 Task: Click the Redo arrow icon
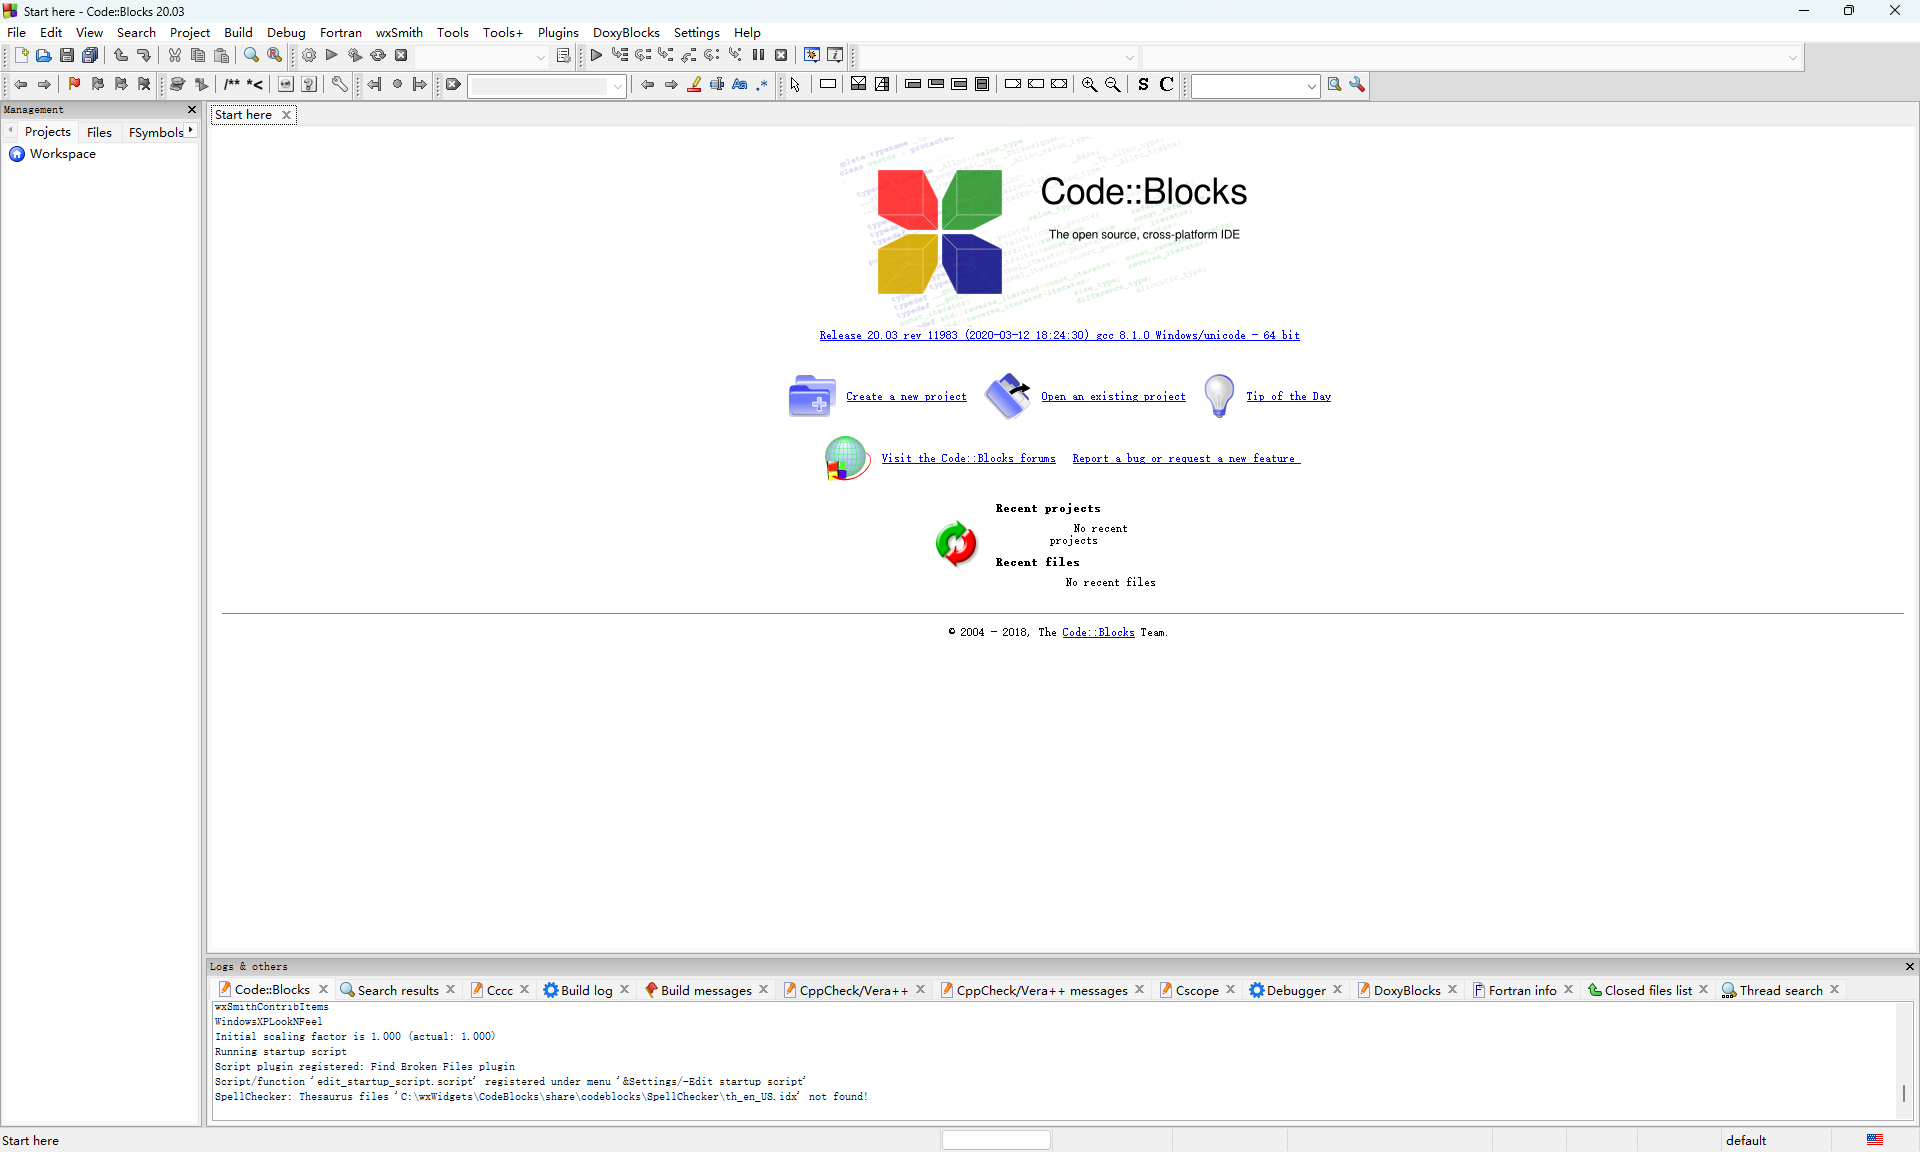tap(144, 56)
